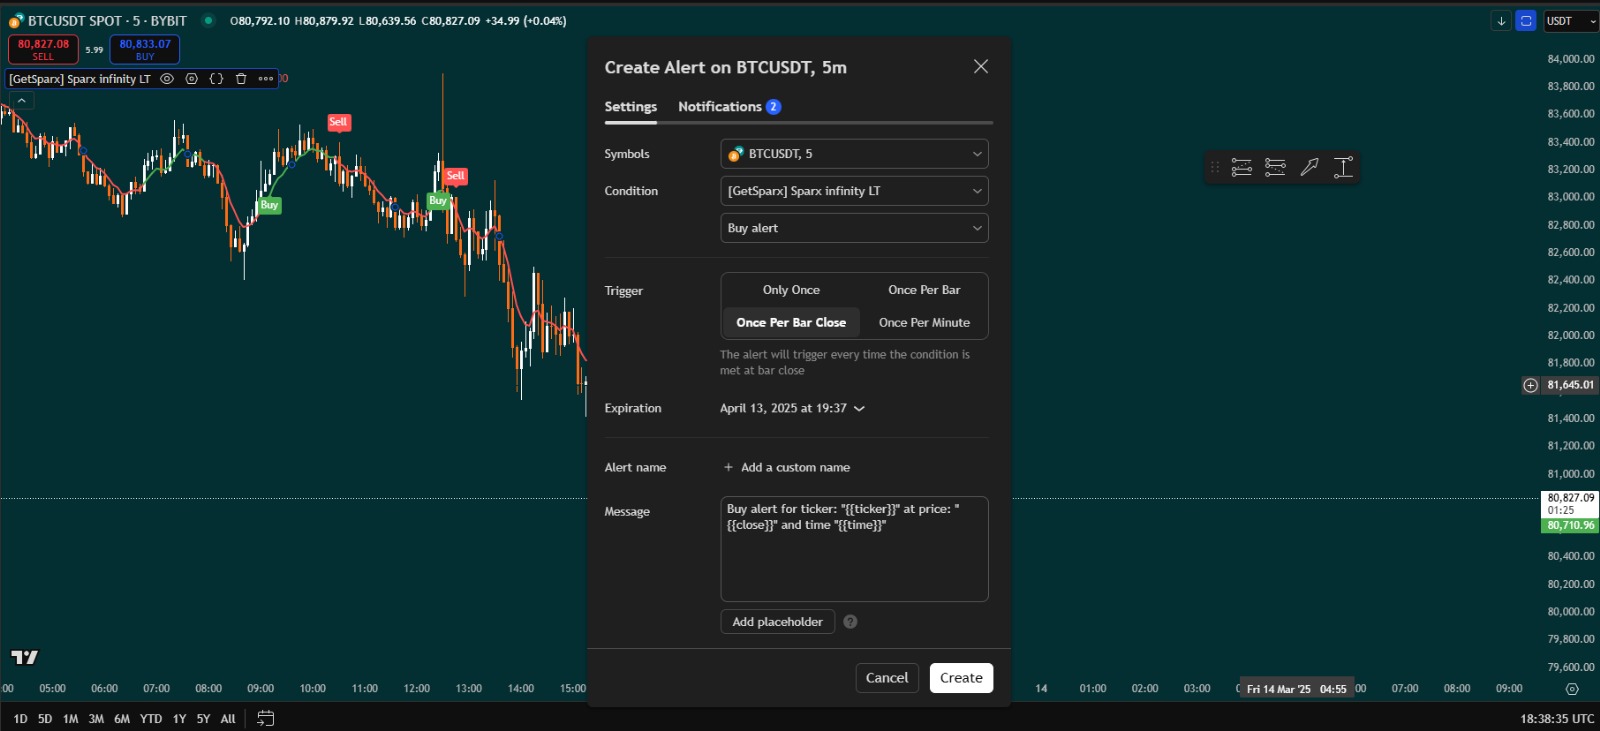Click the TradingView logo on chart

24,657
